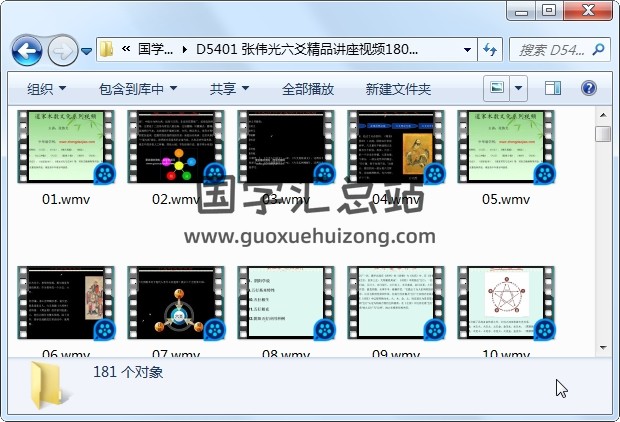Viewport: 620px width, 422px height.
Task: Click the Forward navigation arrow button
Action: click(x=60, y=49)
